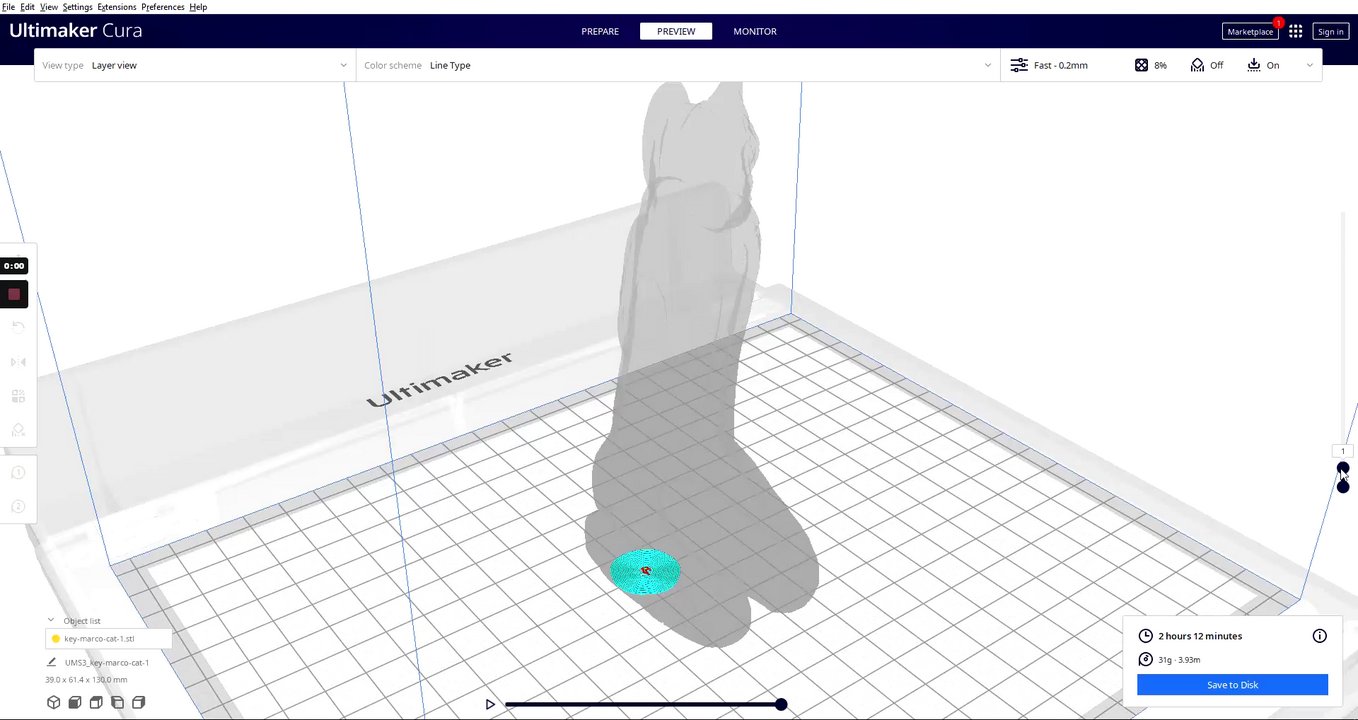The image size is (1358, 720).
Task: Click the Sign in button
Action: click(1331, 32)
